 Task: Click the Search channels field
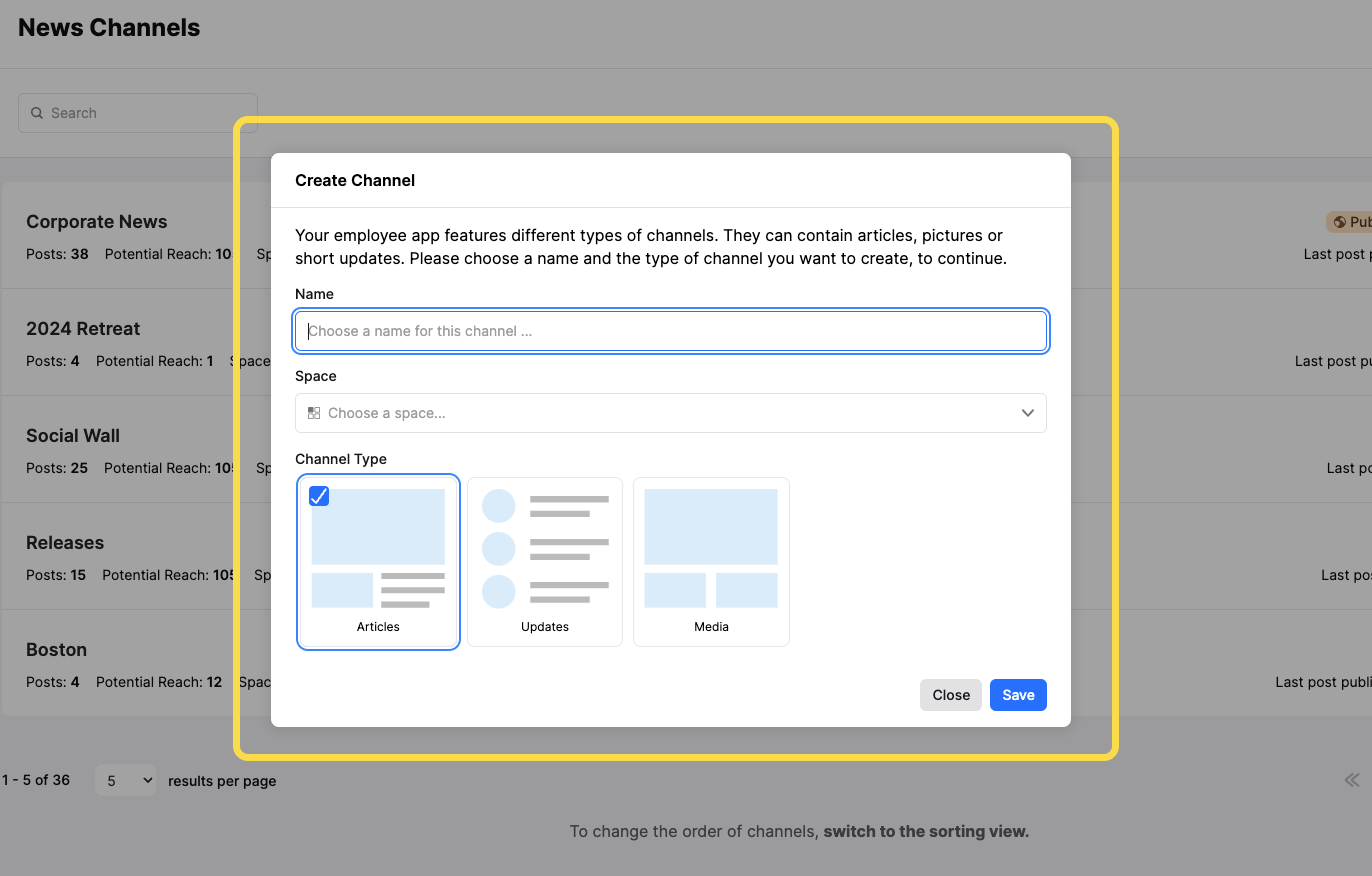pos(138,113)
